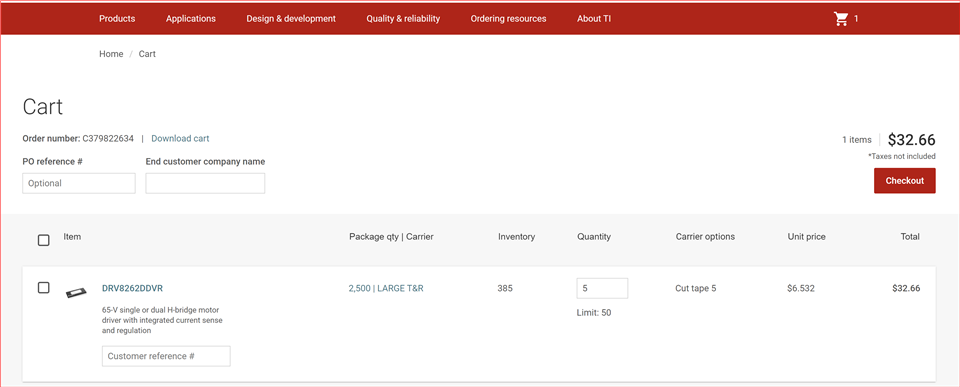Click the Cart breadcrumb
Image resolution: width=960 pixels, height=387 pixels.
tap(147, 54)
